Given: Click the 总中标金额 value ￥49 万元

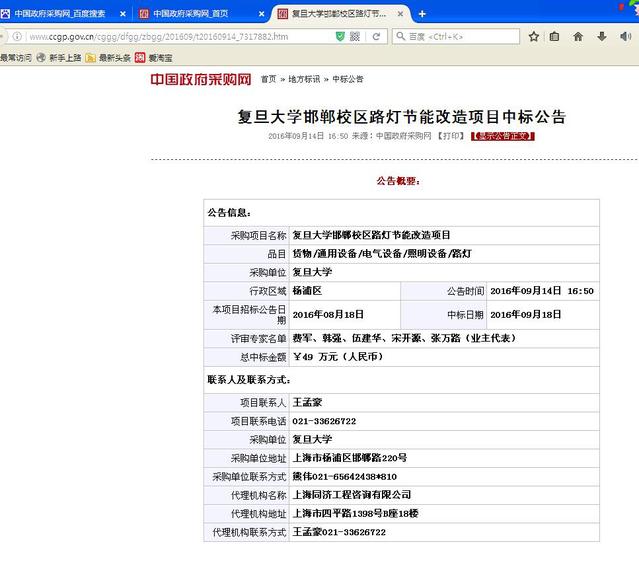Looking at the screenshot, I should [x=338, y=357].
